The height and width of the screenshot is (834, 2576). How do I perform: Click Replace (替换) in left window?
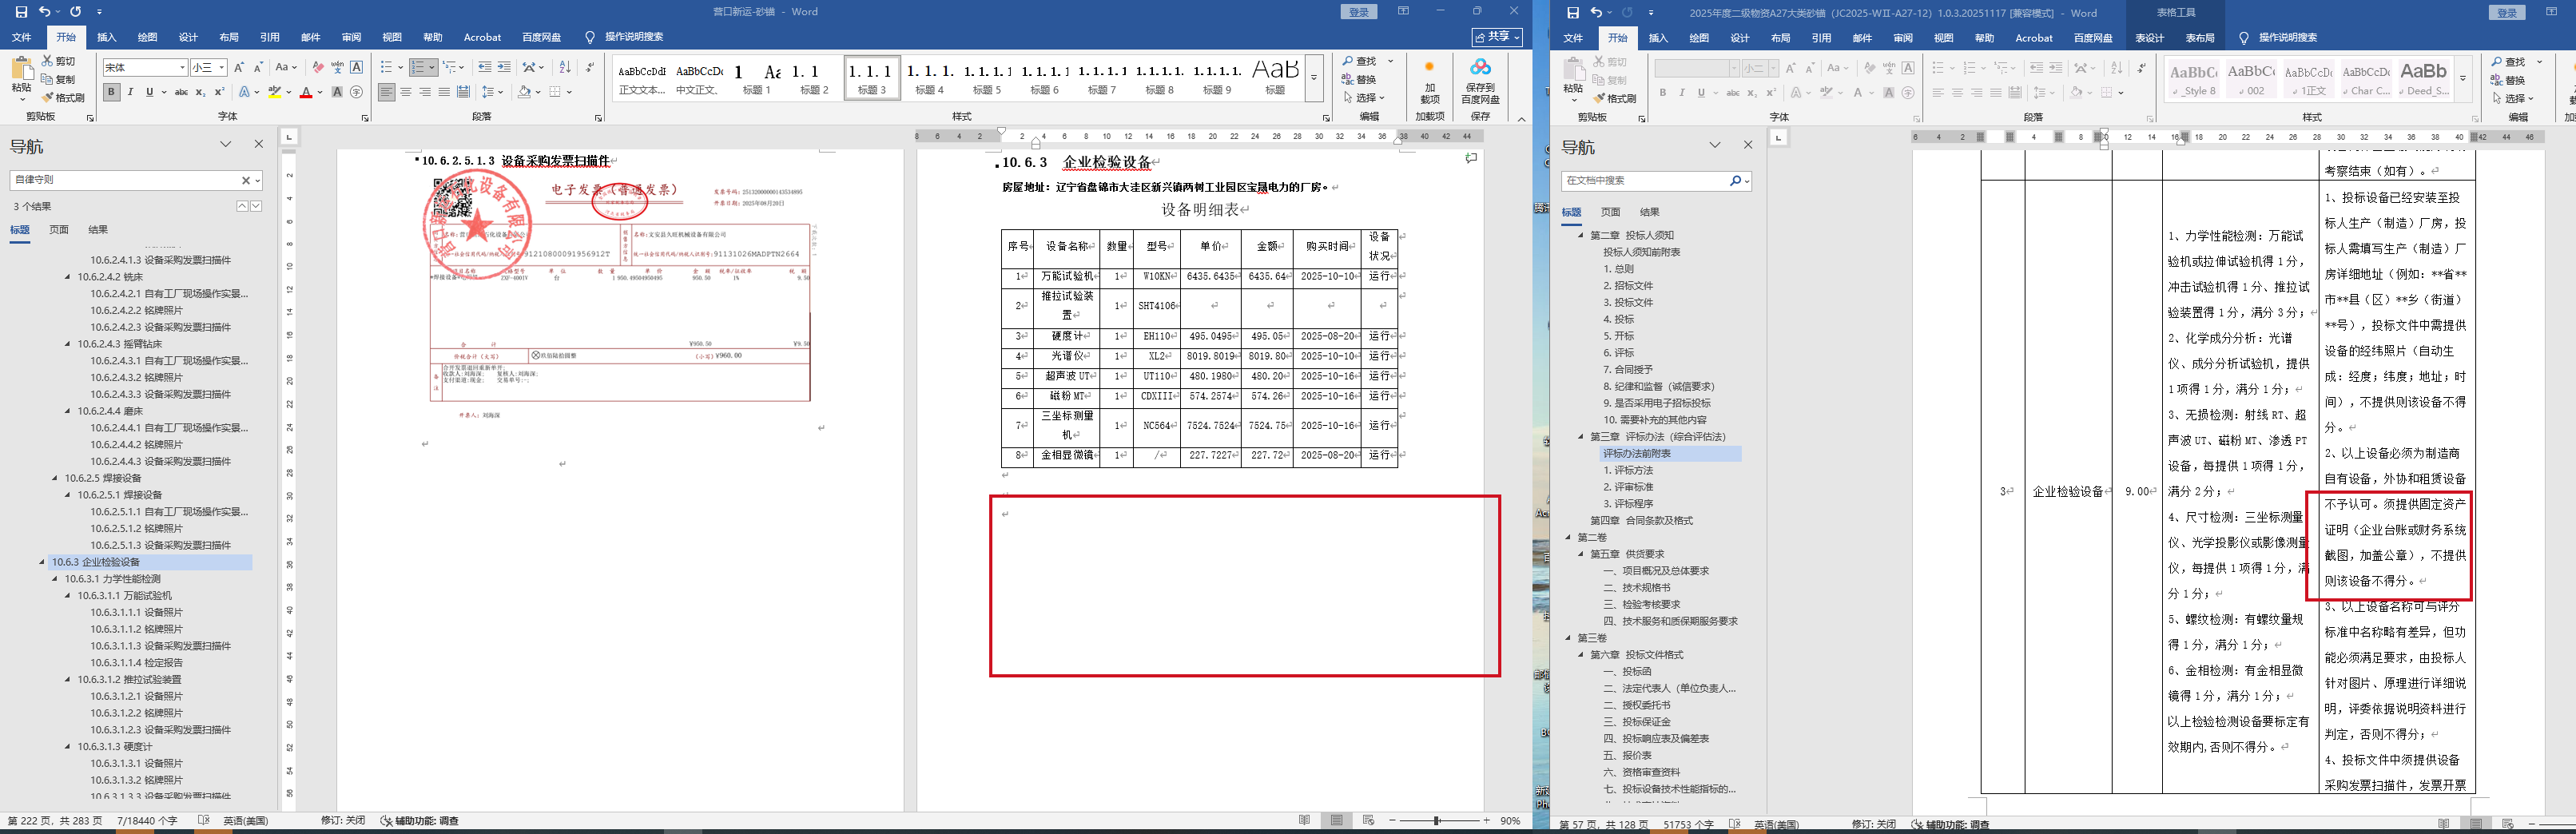(x=1360, y=79)
